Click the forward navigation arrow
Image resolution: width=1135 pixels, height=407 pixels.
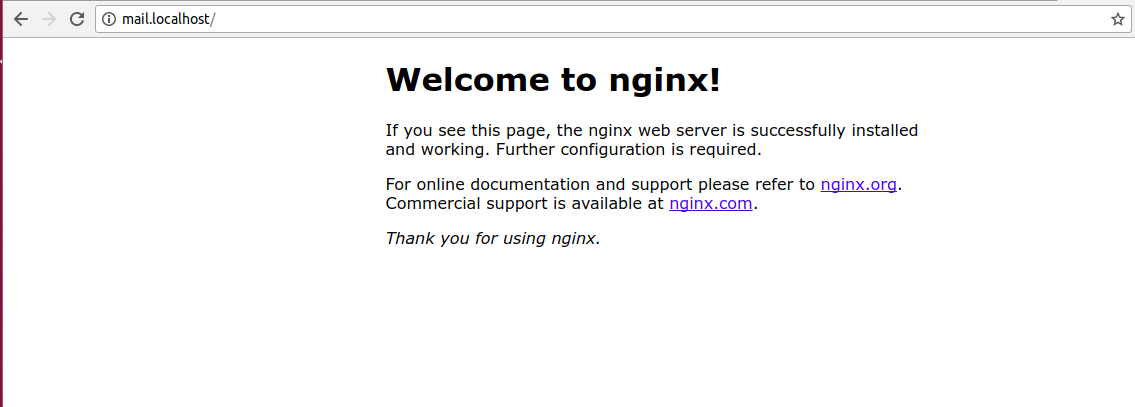(48, 20)
